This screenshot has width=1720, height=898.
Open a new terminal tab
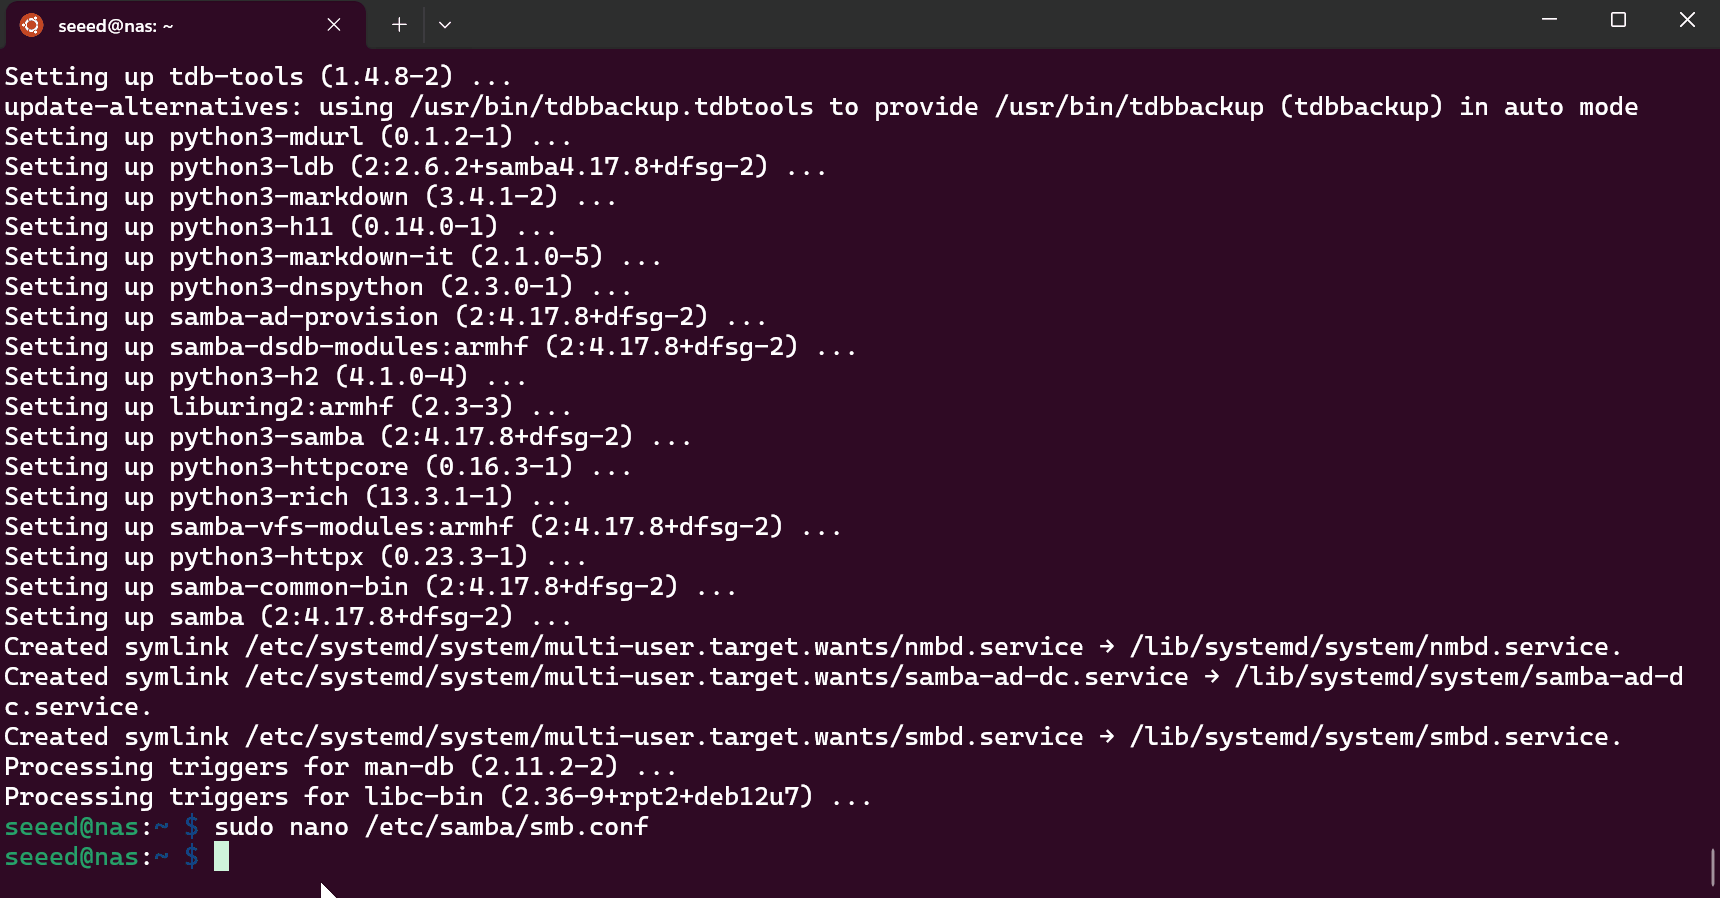click(x=399, y=25)
